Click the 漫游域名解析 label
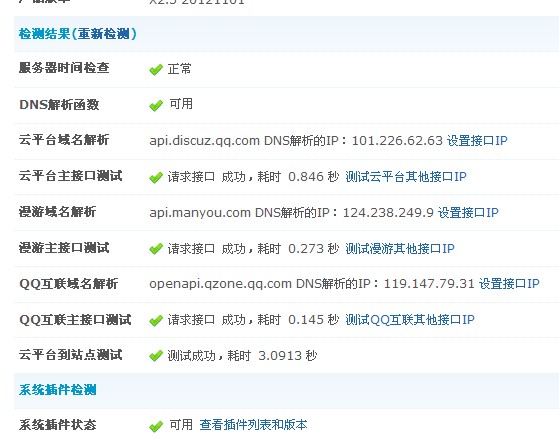The height and width of the screenshot is (439, 559). [57, 212]
